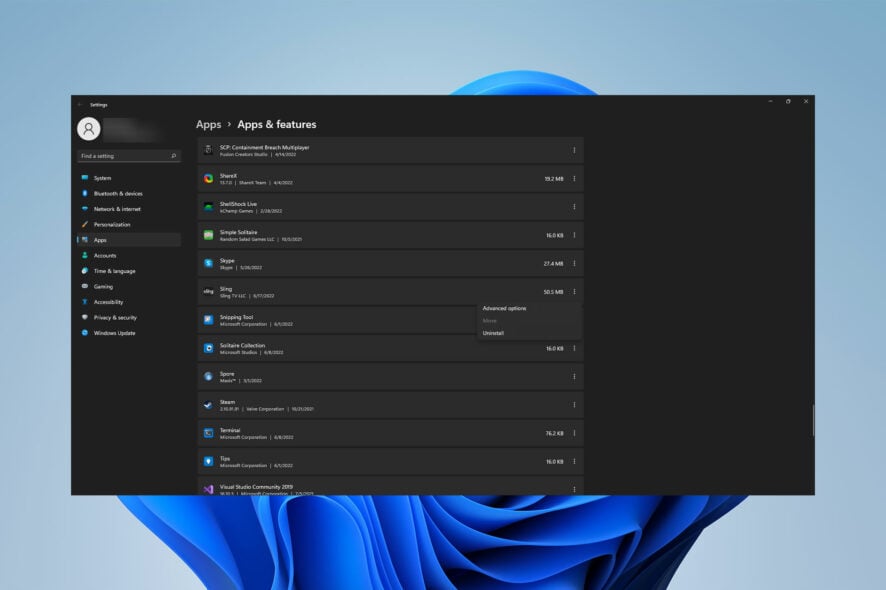Click the Solitaire Collection app icon
Screen dimensions: 886x590
pyautogui.click(x=209, y=348)
